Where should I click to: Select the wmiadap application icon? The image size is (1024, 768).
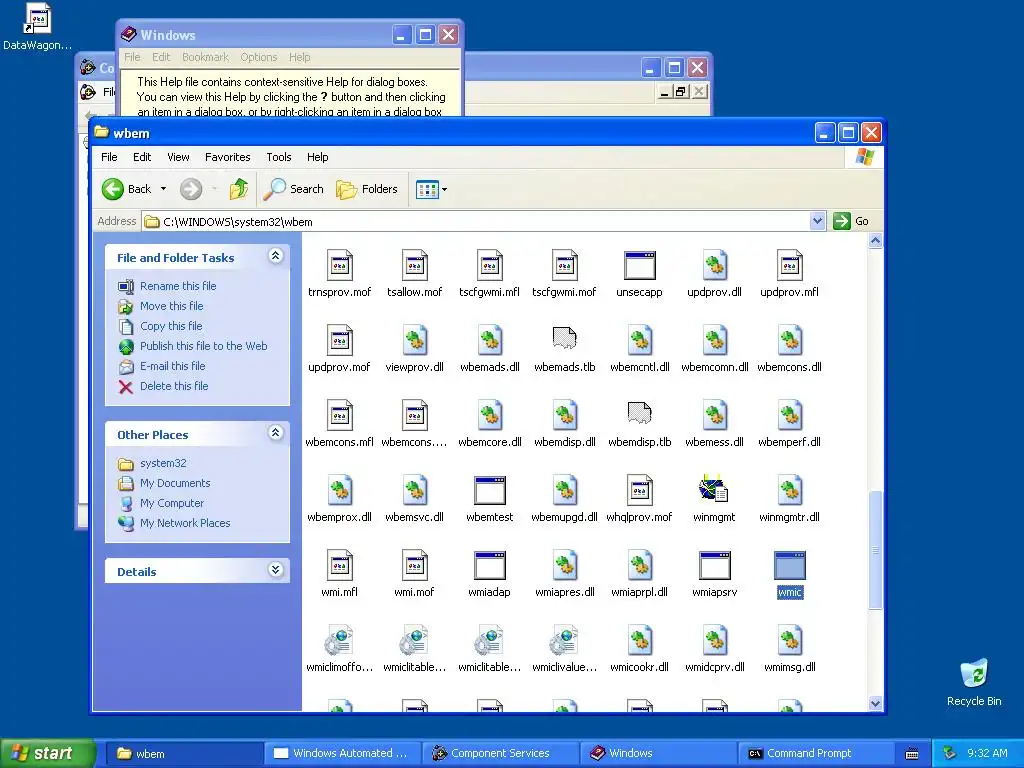490,566
